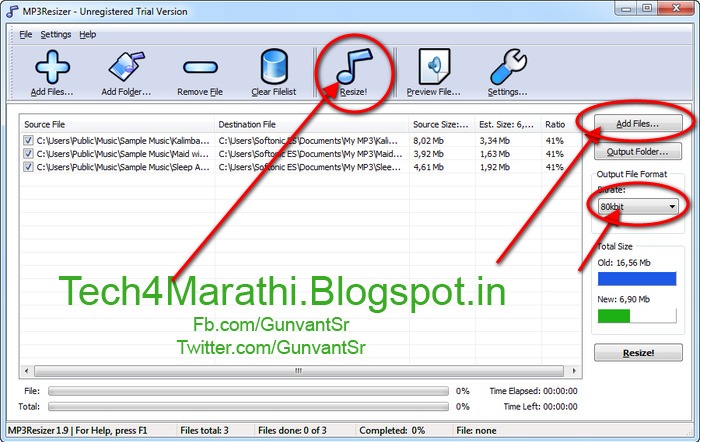Image resolution: width=701 pixels, height=442 pixels.
Task: Click the Output Folder... button
Action: [638, 152]
